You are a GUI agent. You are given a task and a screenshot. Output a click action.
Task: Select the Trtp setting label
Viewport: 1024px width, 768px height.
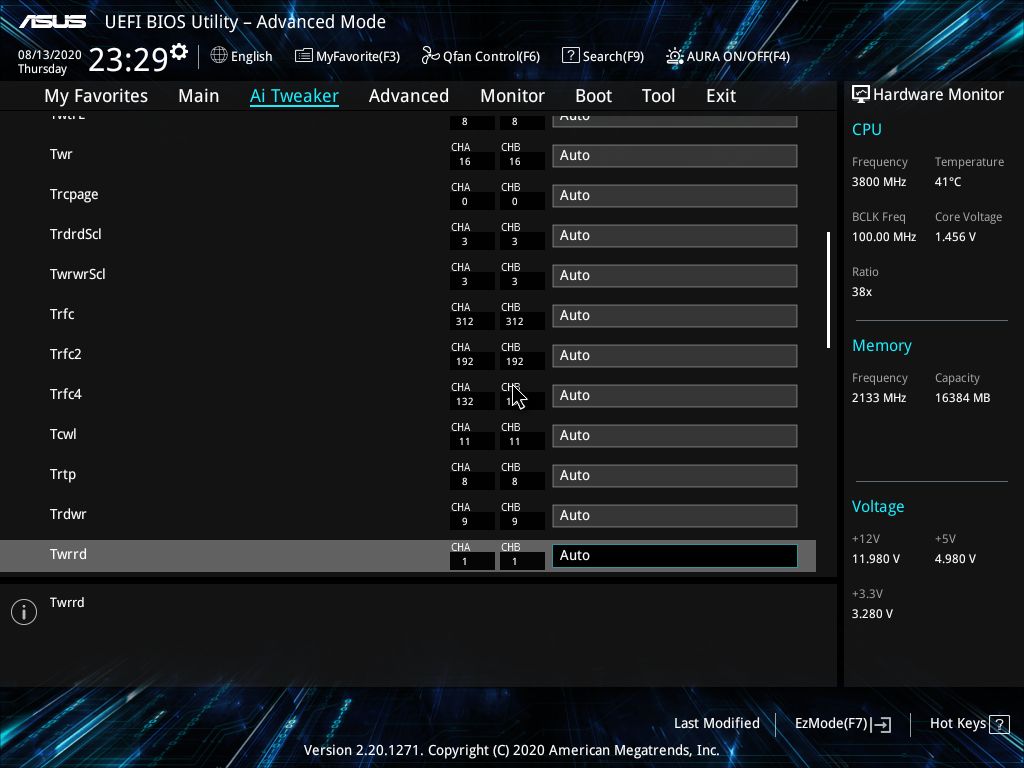click(x=63, y=474)
